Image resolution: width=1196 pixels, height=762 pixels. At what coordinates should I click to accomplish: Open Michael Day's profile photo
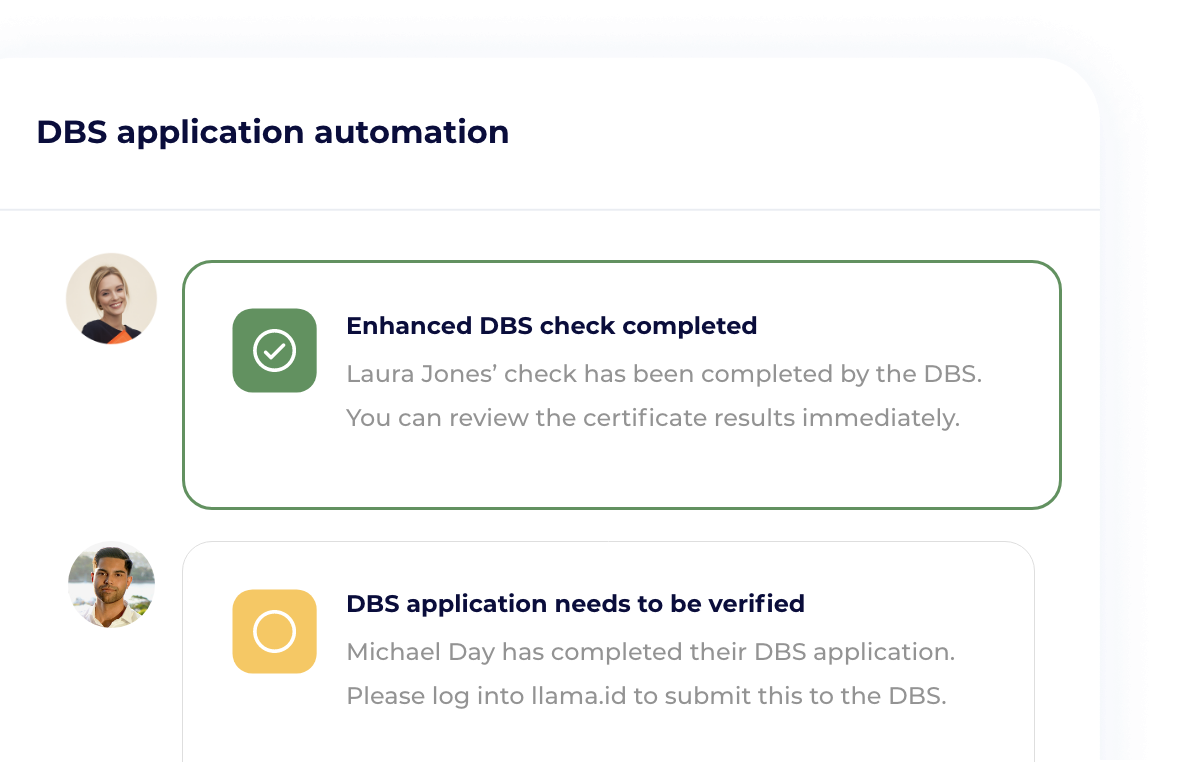[111, 585]
